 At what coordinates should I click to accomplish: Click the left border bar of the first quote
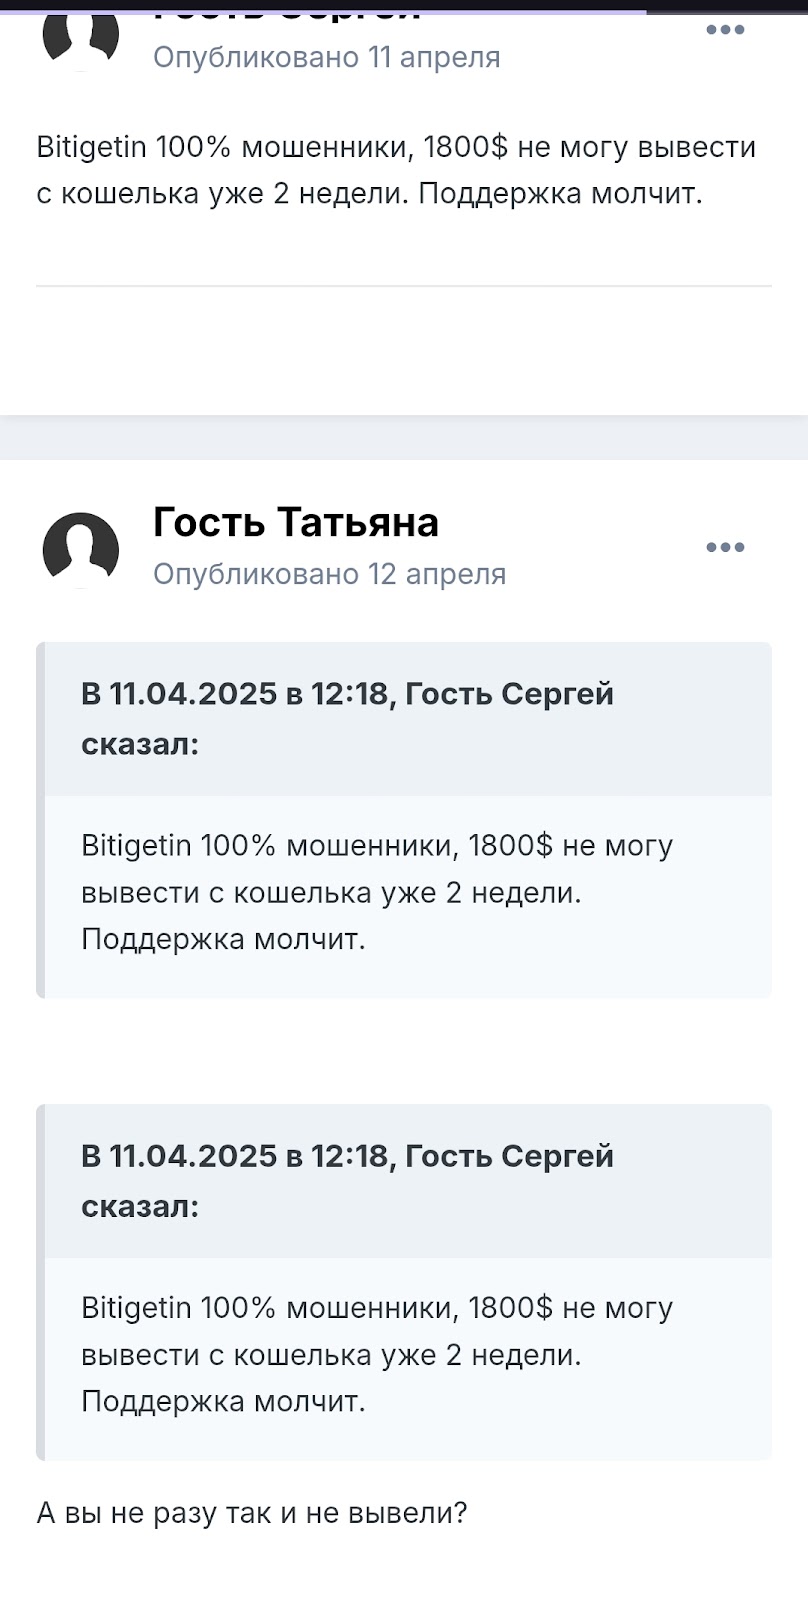point(40,820)
